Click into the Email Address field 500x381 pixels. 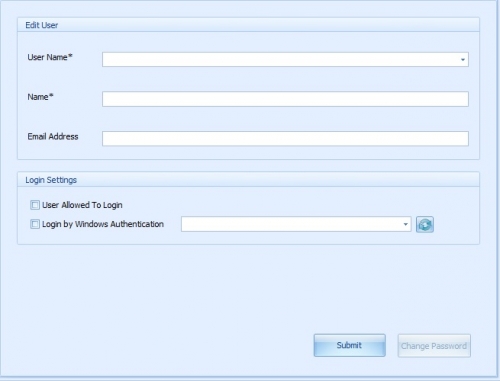285,139
